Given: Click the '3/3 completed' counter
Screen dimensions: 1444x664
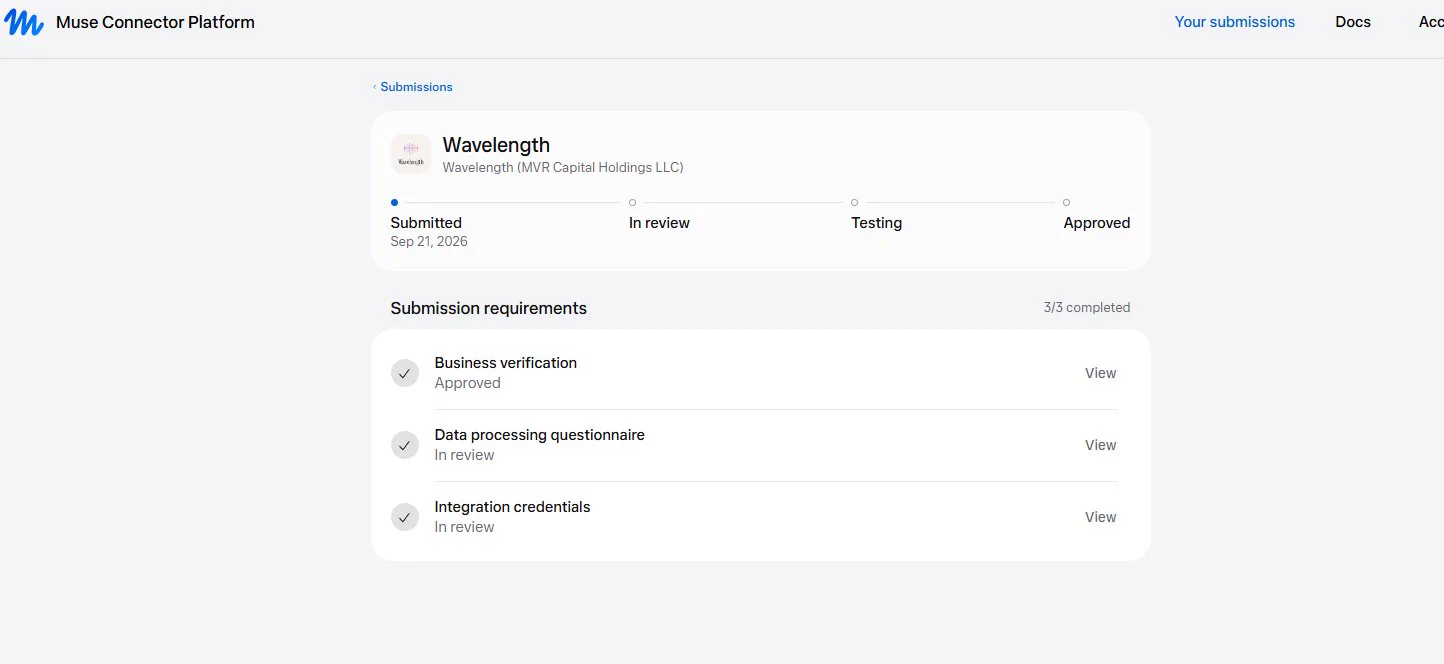Looking at the screenshot, I should point(1087,307).
